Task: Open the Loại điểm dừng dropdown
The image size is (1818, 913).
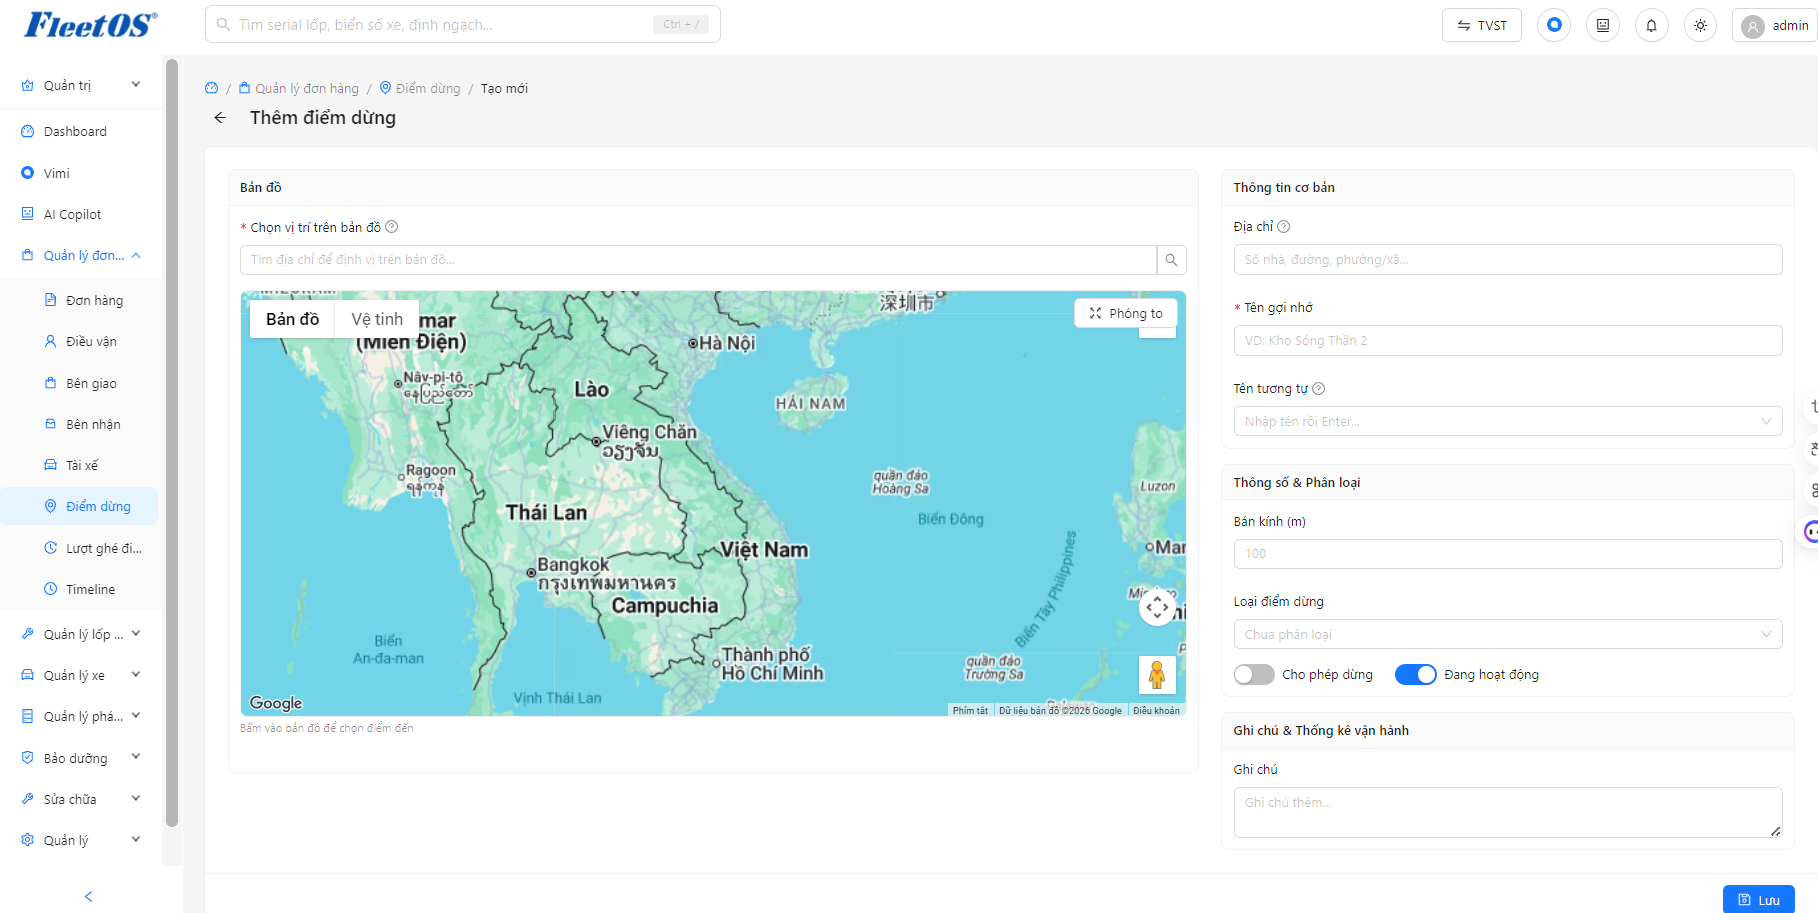Action: tap(1508, 634)
